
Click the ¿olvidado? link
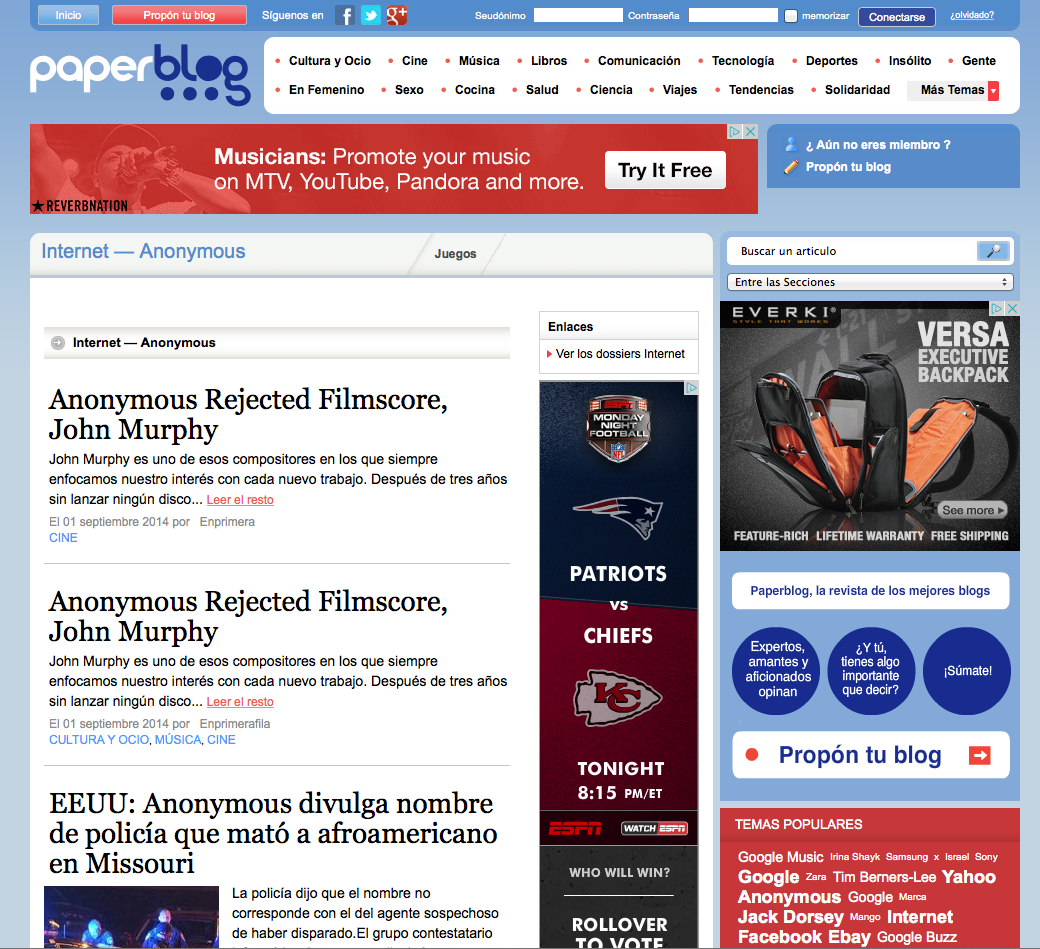pos(972,15)
